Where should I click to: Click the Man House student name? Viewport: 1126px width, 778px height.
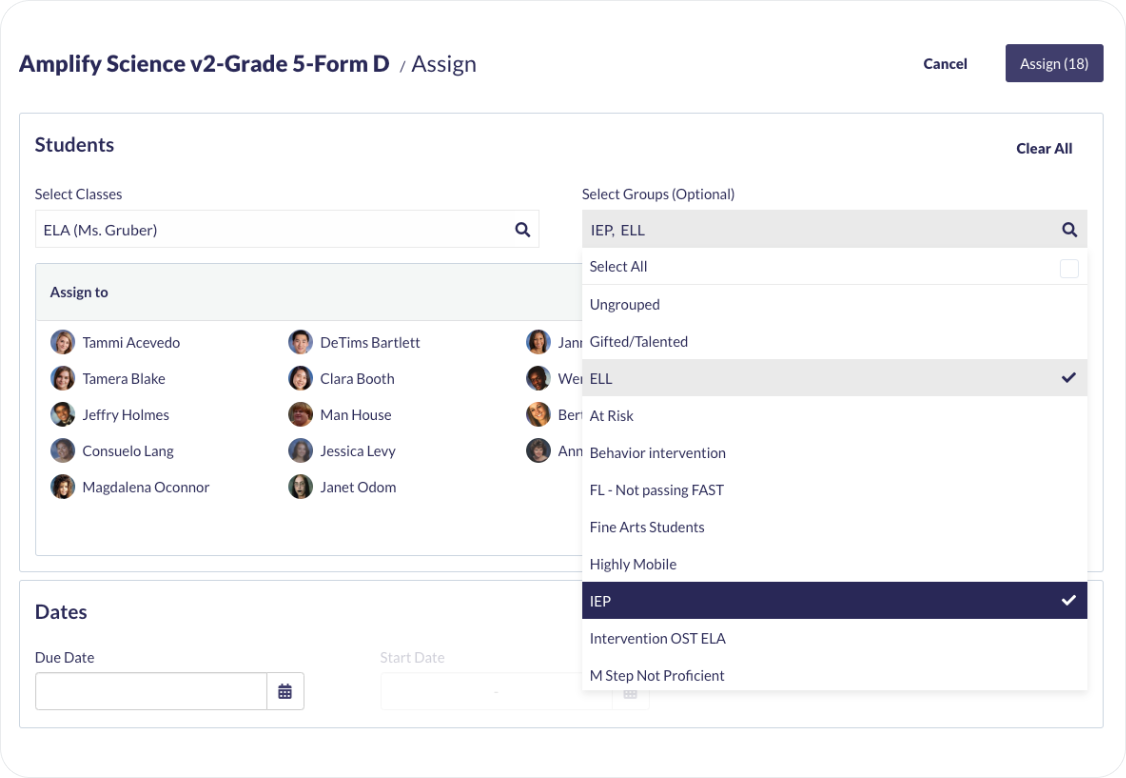coord(355,415)
